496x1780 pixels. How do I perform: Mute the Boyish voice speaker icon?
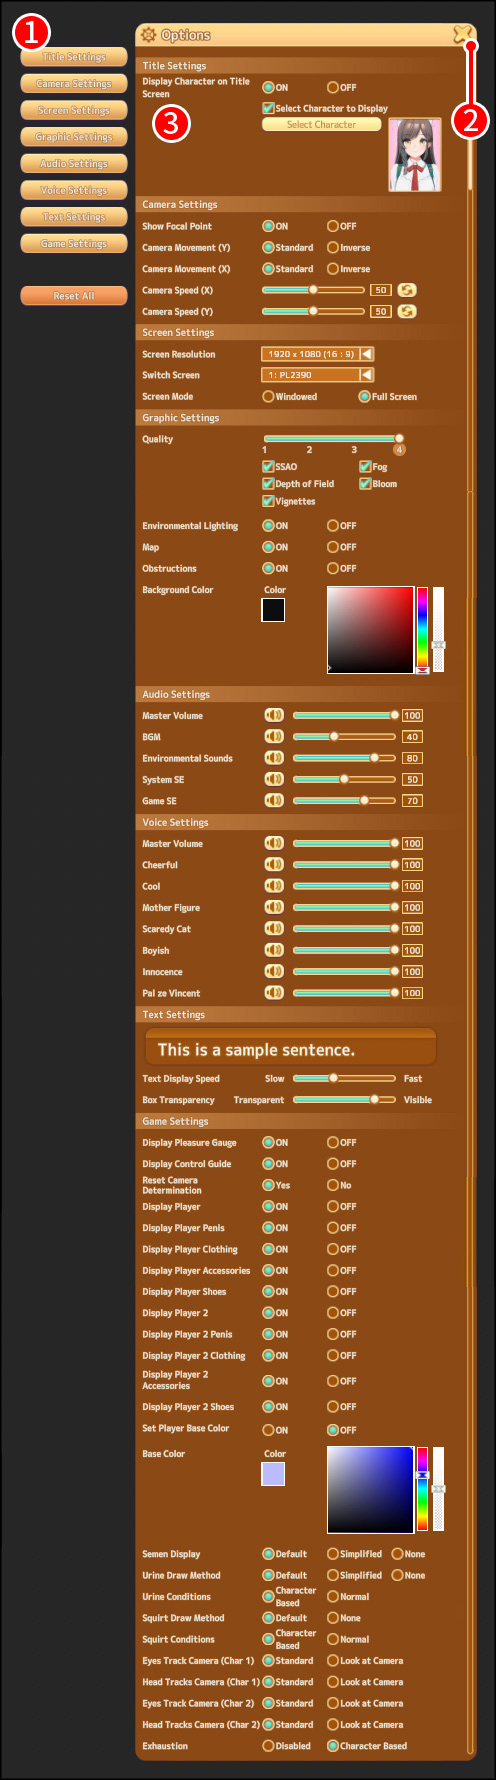pyautogui.click(x=273, y=950)
